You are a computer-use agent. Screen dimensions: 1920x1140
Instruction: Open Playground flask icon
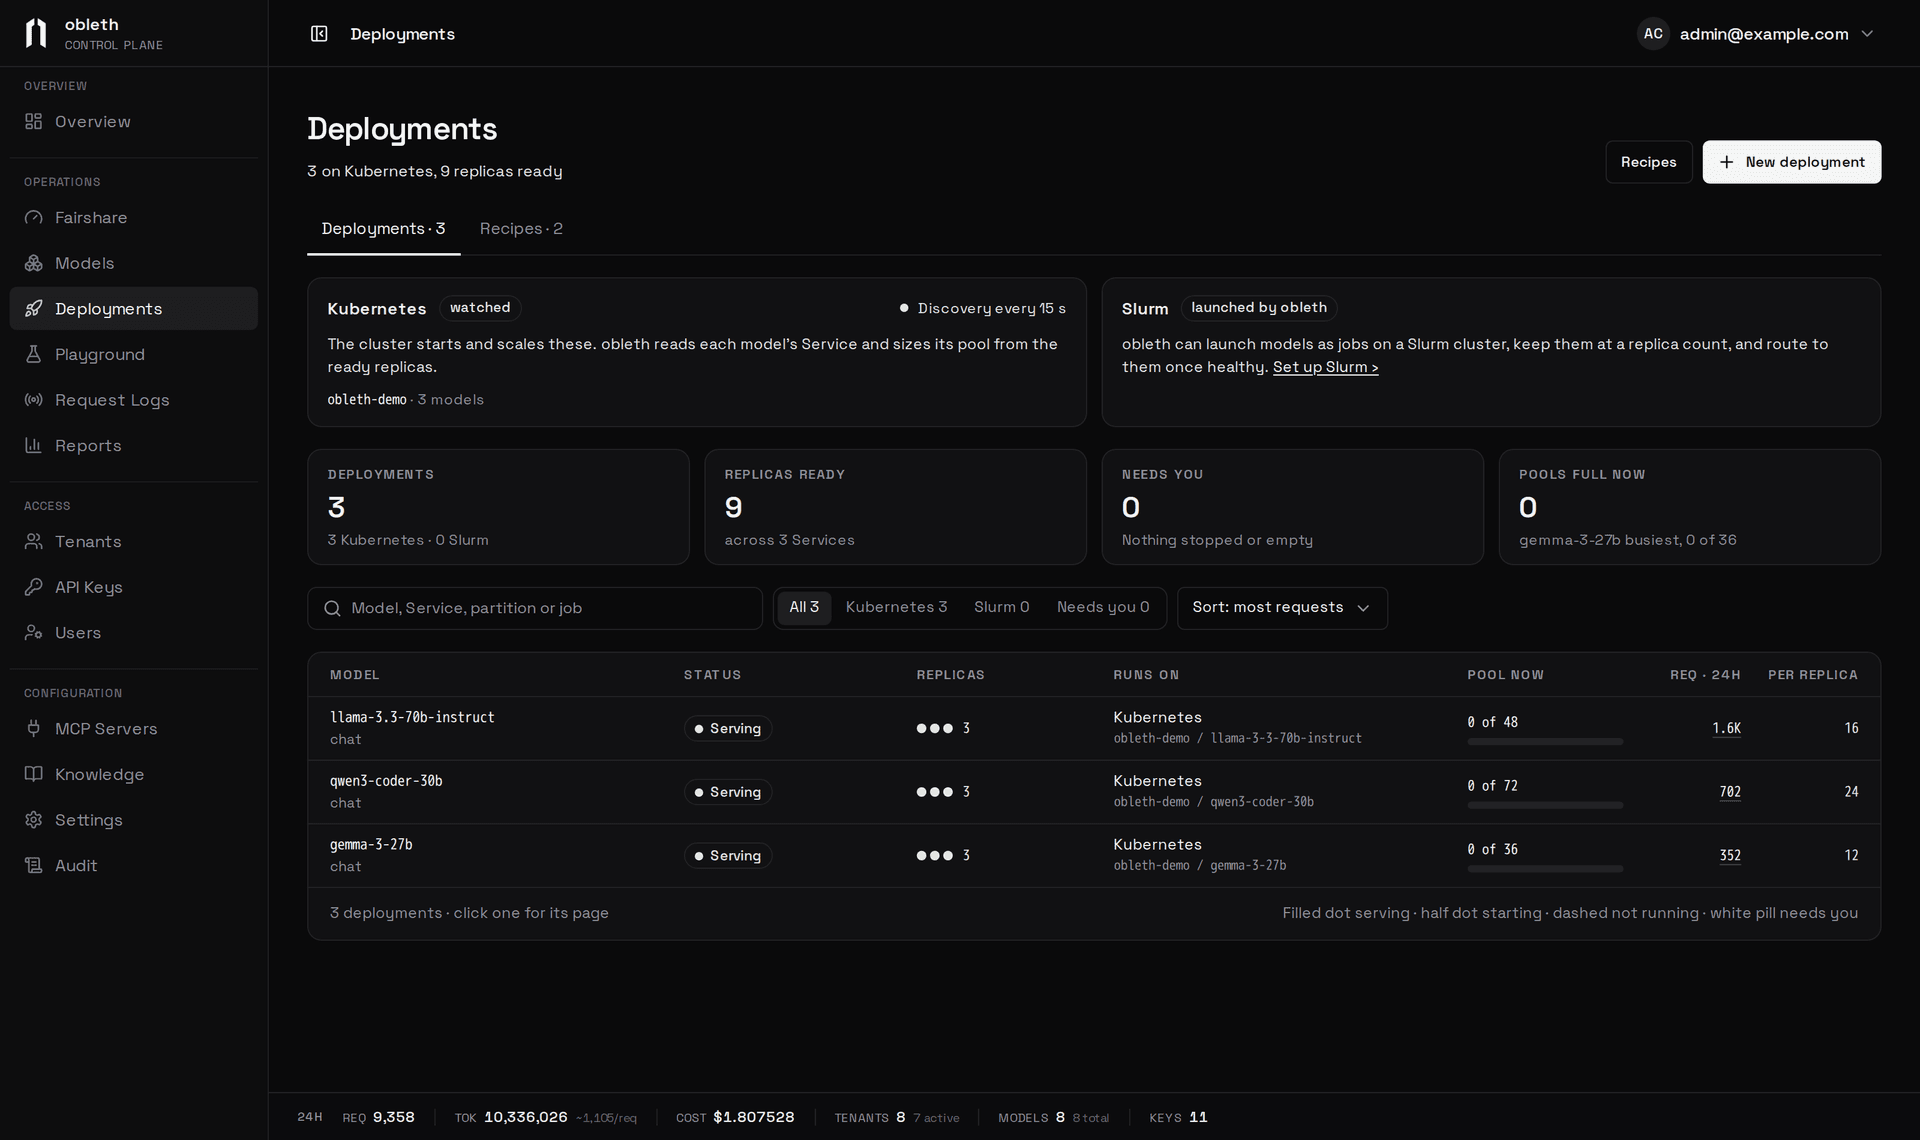coord(34,354)
